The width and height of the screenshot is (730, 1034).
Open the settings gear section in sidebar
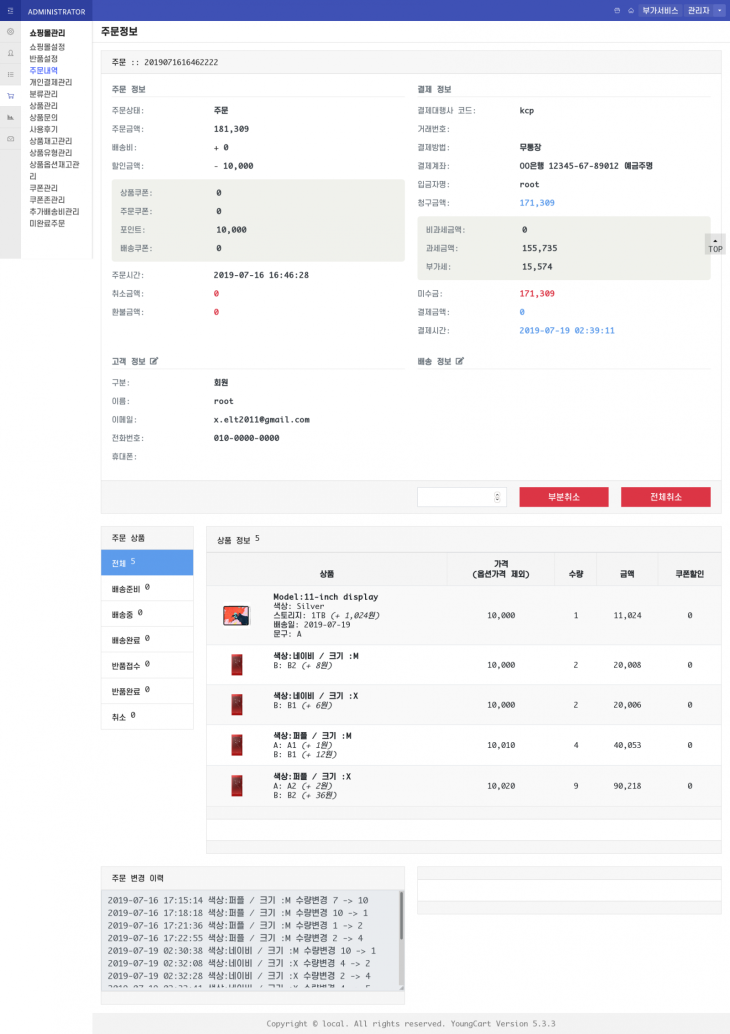(x=11, y=32)
